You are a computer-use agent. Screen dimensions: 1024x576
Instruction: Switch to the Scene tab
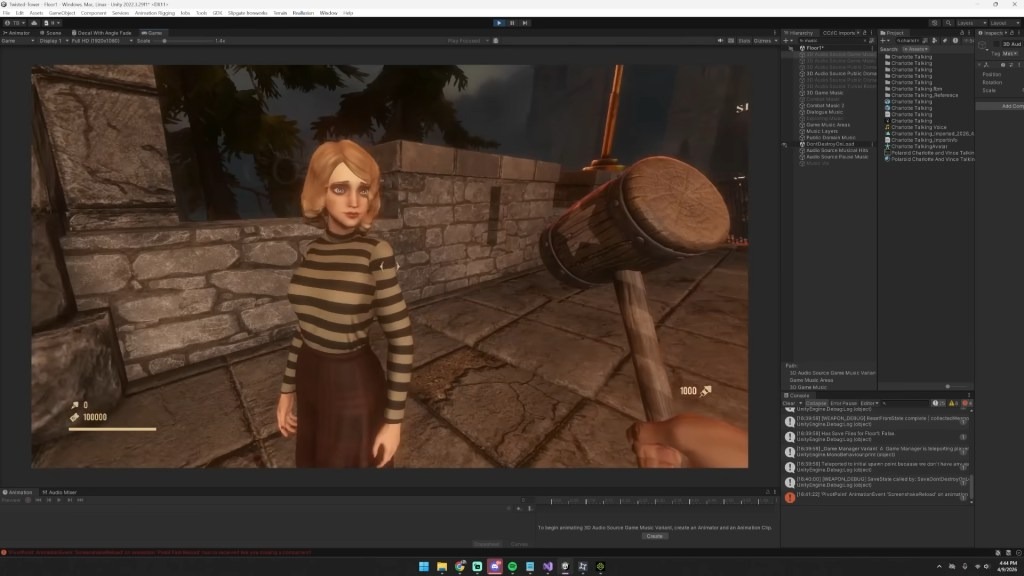(51, 33)
